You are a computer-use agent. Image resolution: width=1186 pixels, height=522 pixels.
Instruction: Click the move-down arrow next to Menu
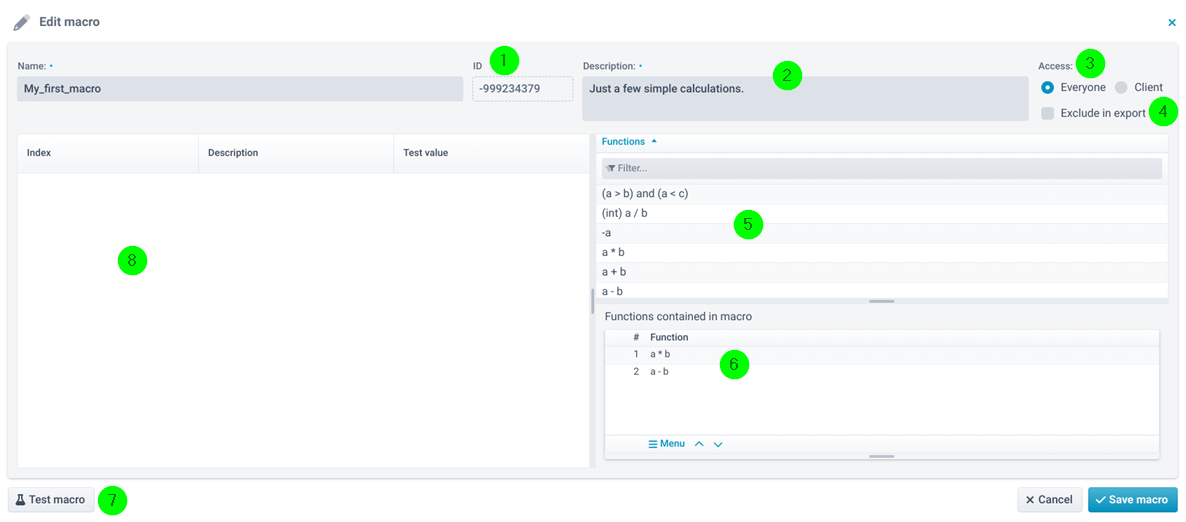[x=718, y=444]
